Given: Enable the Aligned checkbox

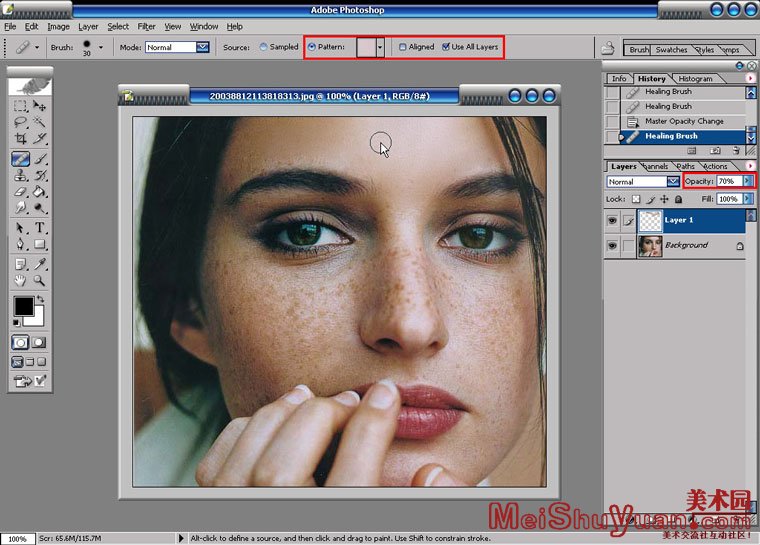Looking at the screenshot, I should click(402, 47).
